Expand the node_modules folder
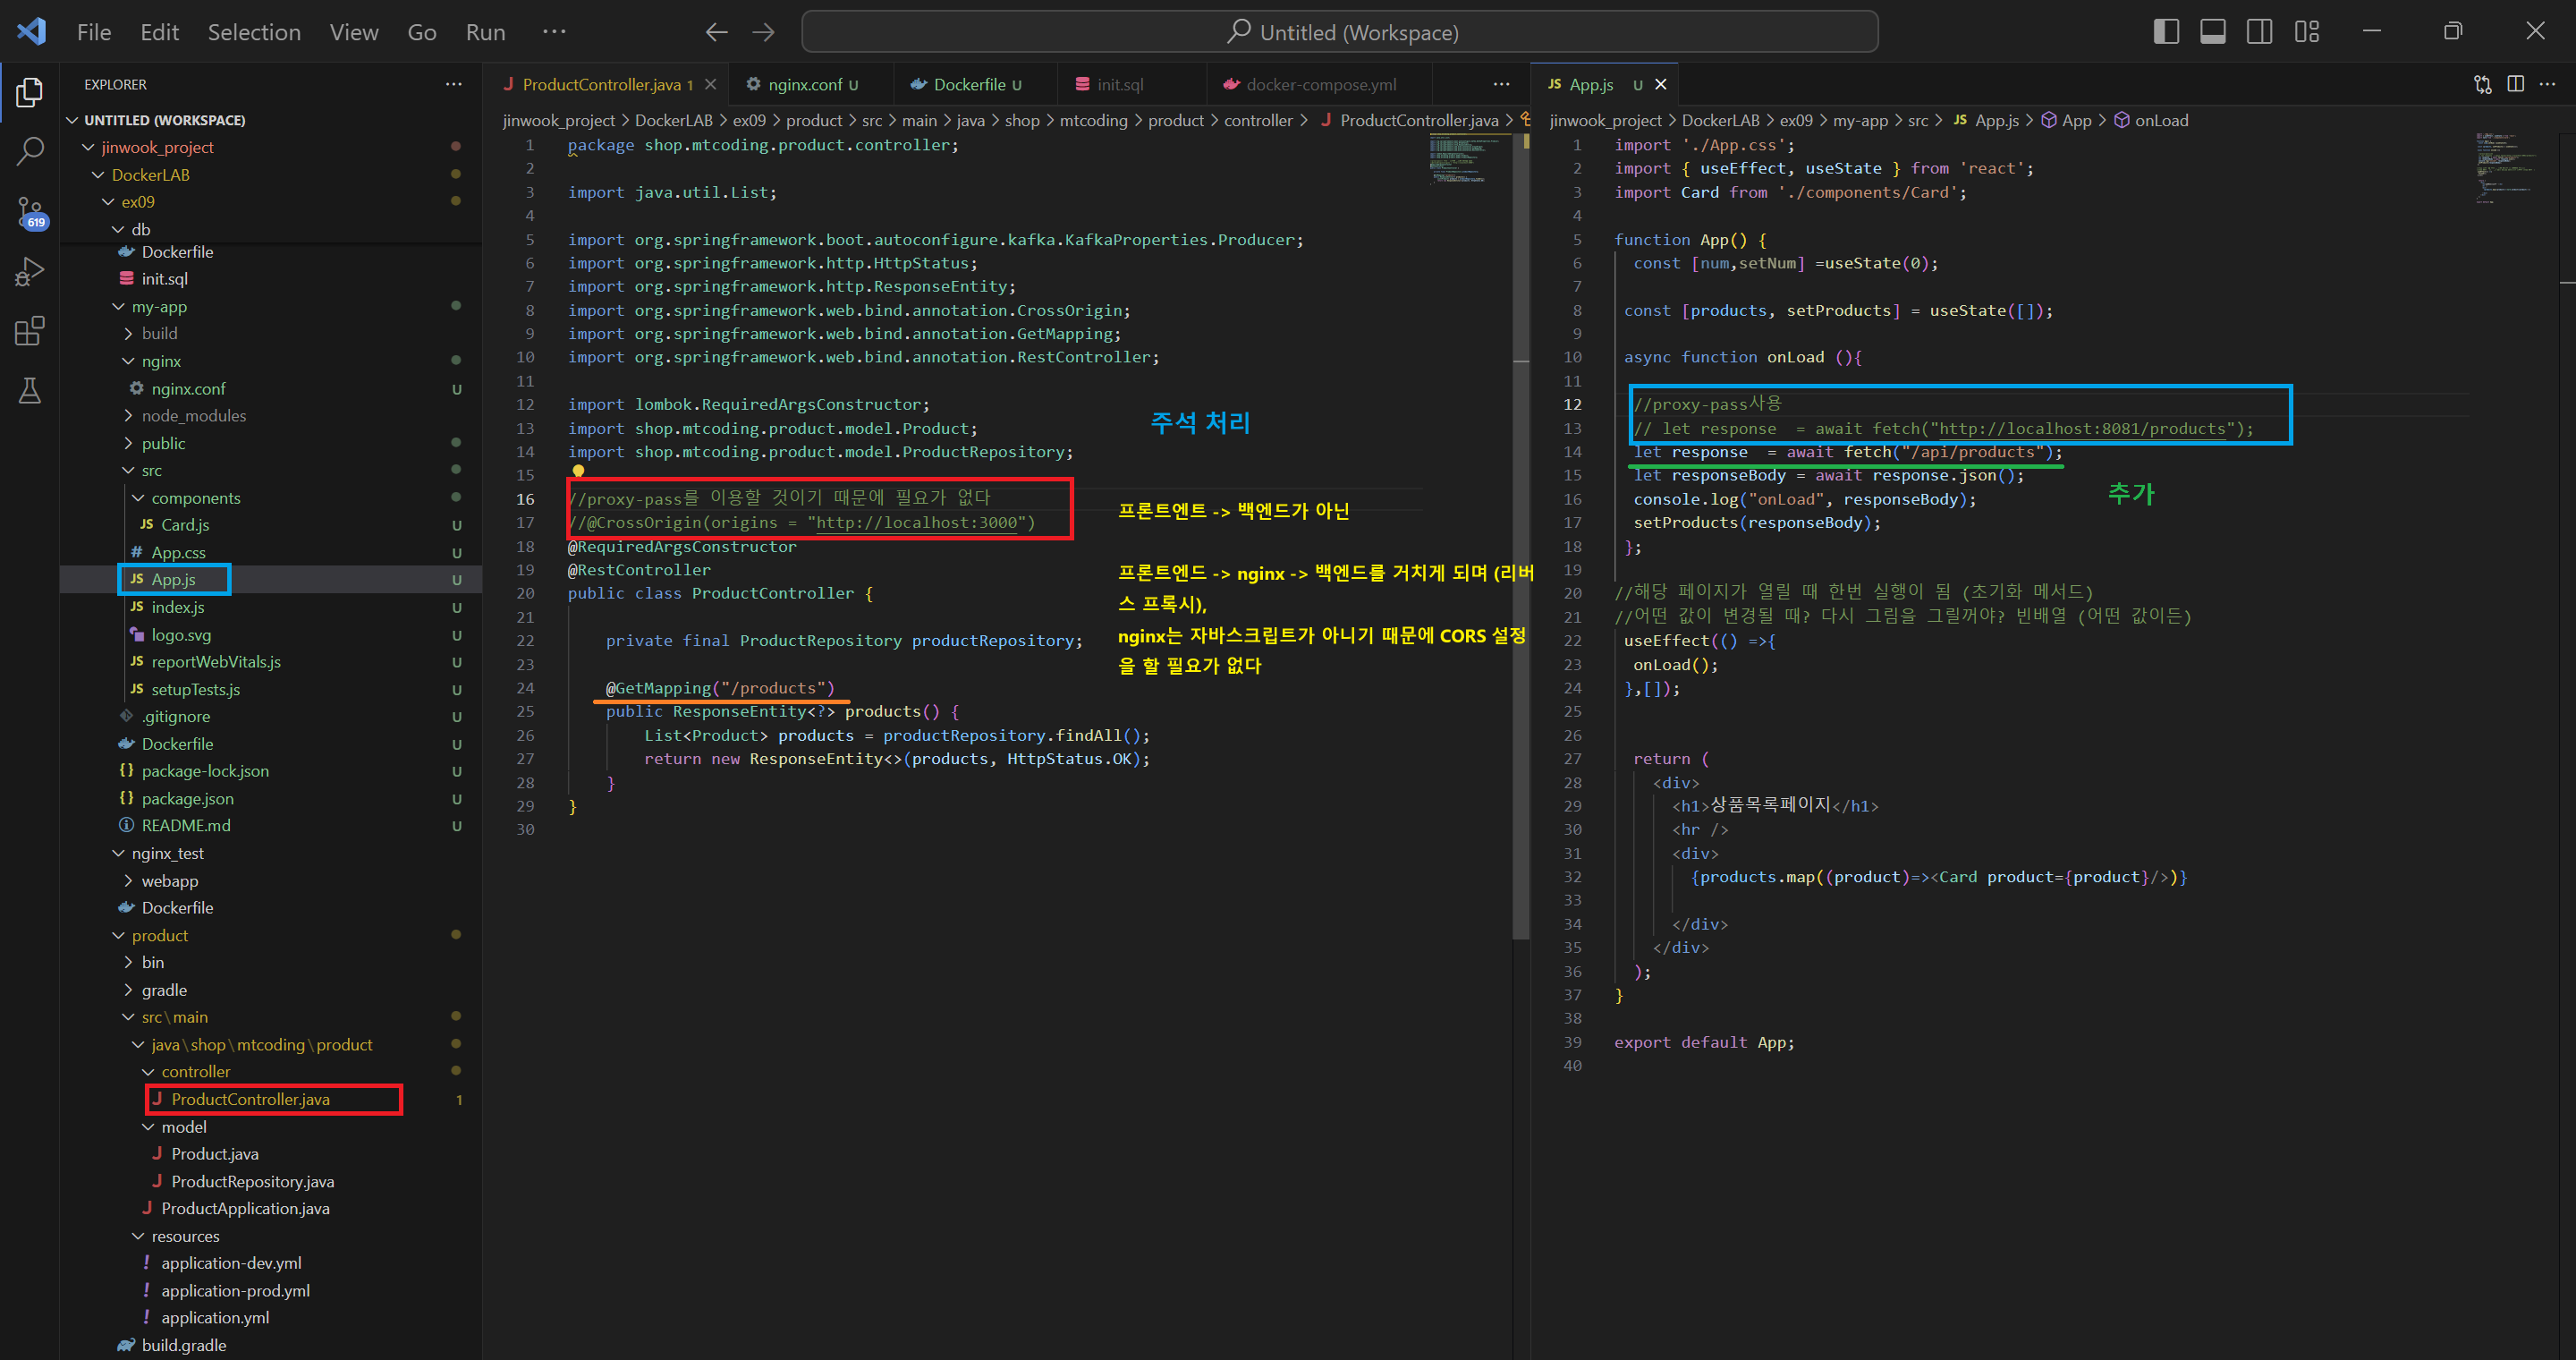The image size is (2576, 1360). point(193,416)
